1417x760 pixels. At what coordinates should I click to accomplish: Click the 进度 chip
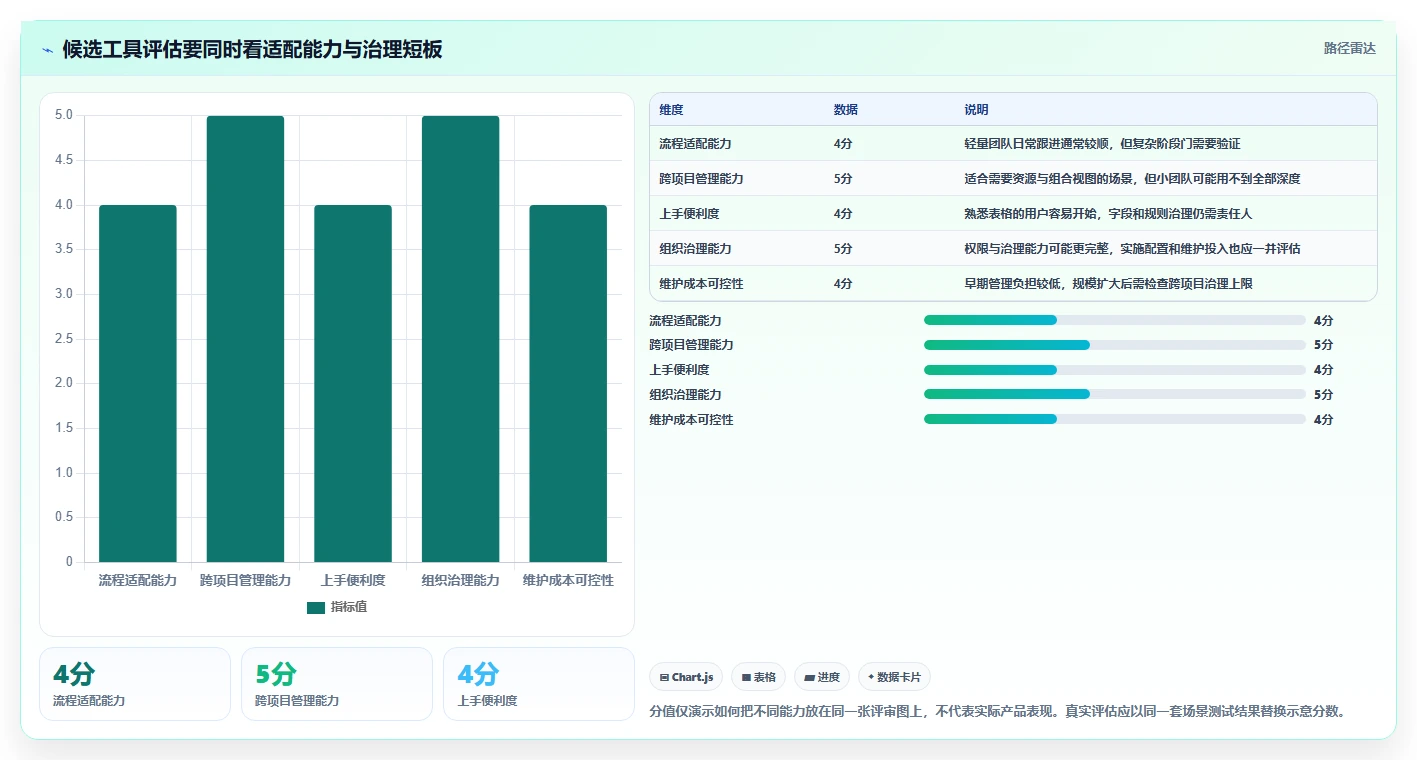point(822,677)
